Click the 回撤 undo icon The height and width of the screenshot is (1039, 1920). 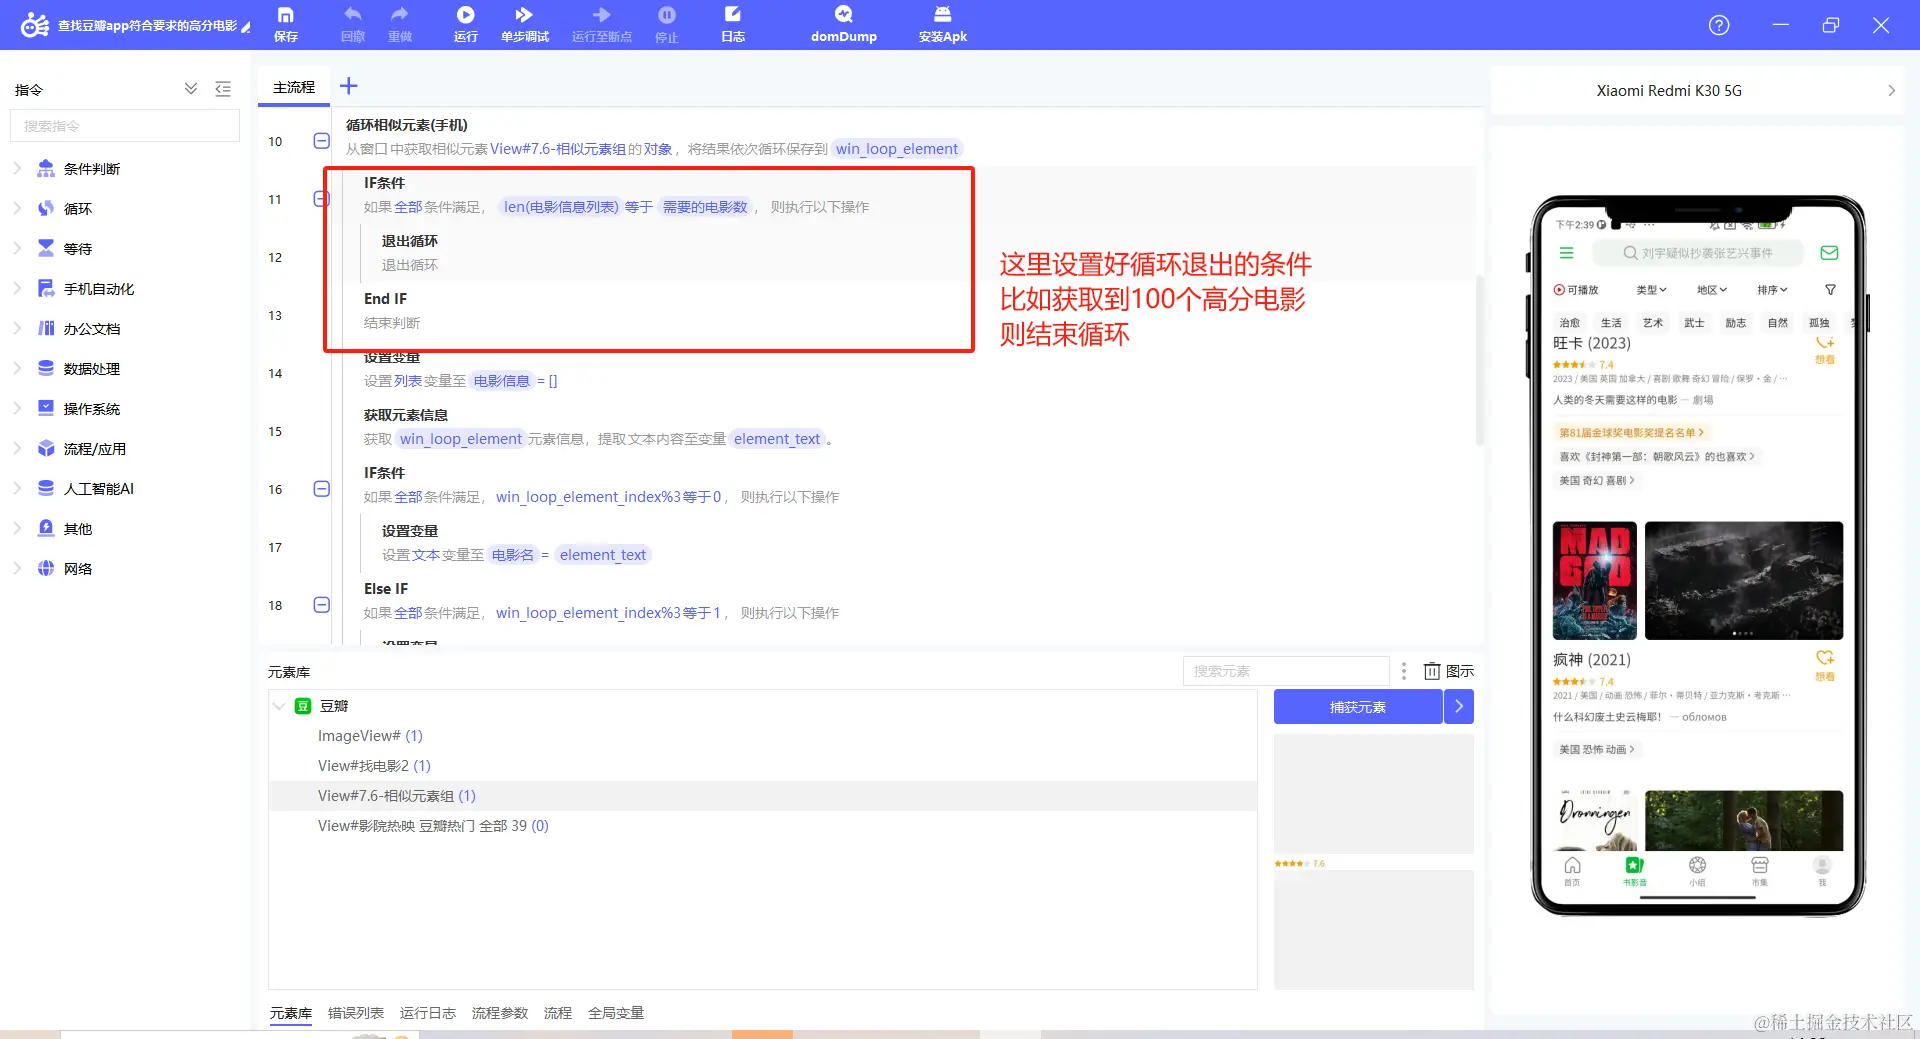(353, 24)
